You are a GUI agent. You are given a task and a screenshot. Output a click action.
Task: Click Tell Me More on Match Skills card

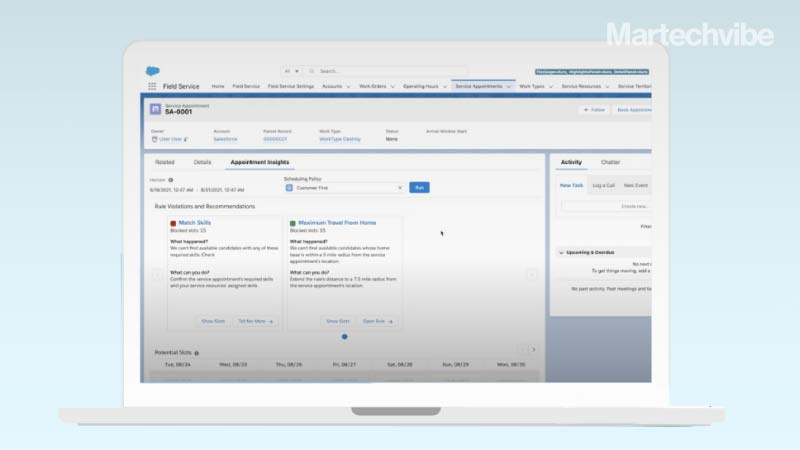[x=256, y=321]
